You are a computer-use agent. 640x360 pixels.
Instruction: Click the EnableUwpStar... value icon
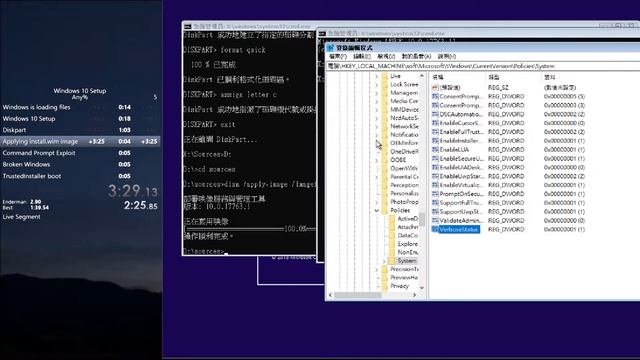pyautogui.click(x=435, y=176)
